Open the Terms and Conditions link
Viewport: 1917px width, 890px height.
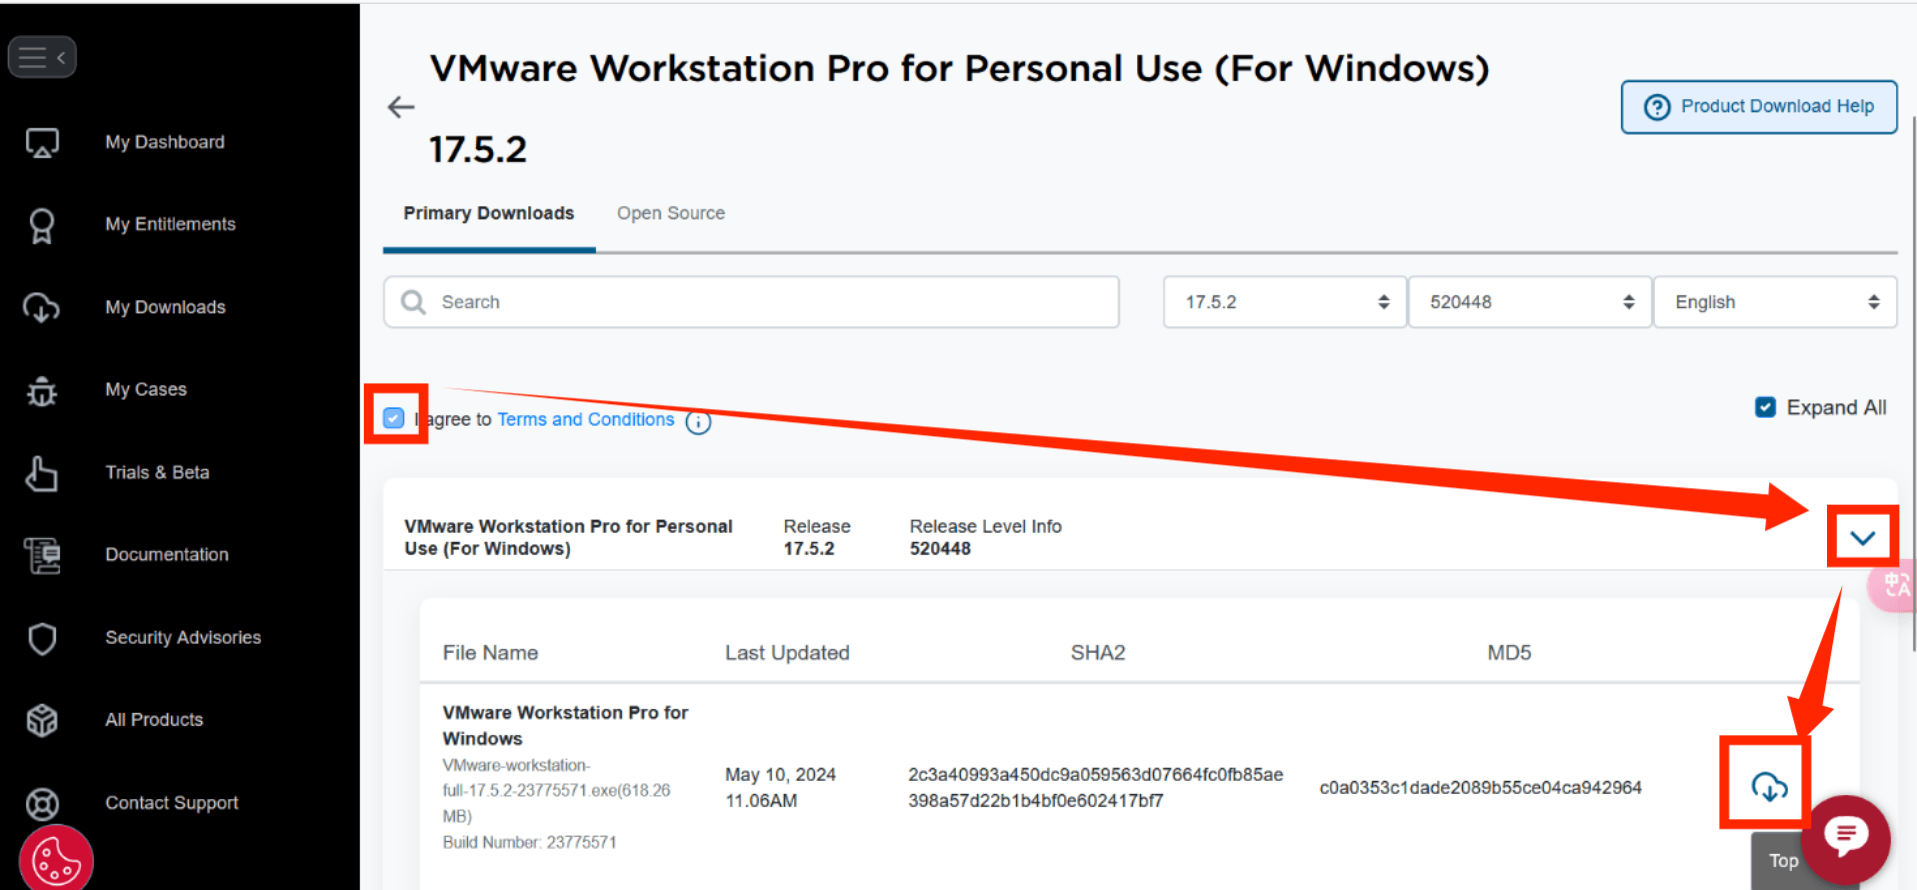(585, 419)
